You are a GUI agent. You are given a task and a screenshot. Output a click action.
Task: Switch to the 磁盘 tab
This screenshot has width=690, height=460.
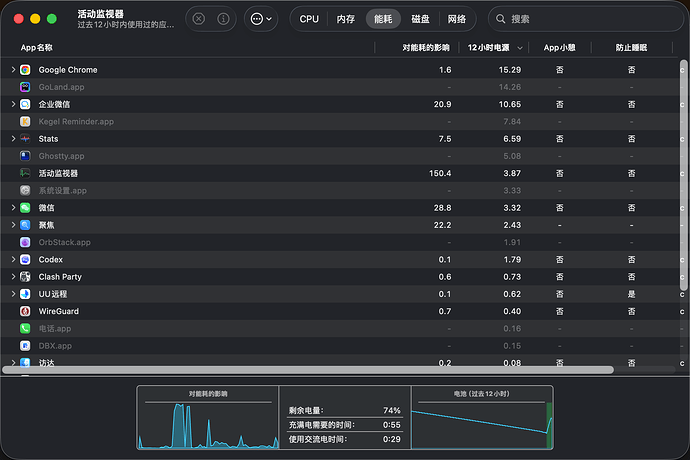point(420,19)
